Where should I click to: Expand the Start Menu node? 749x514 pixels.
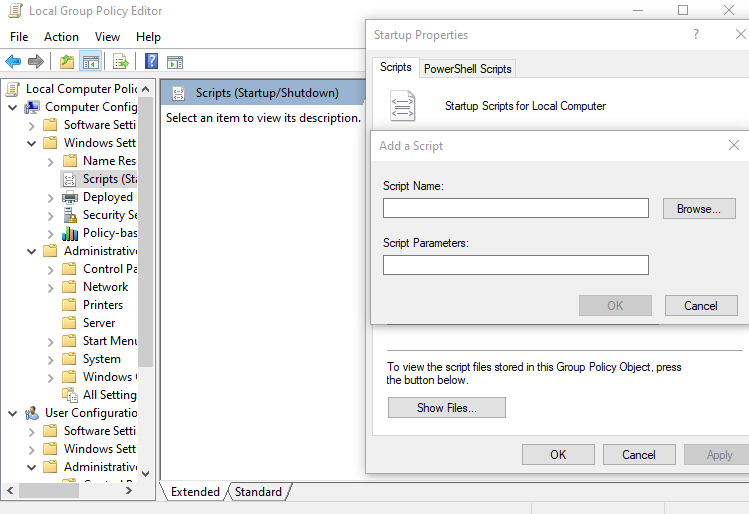tap(51, 342)
